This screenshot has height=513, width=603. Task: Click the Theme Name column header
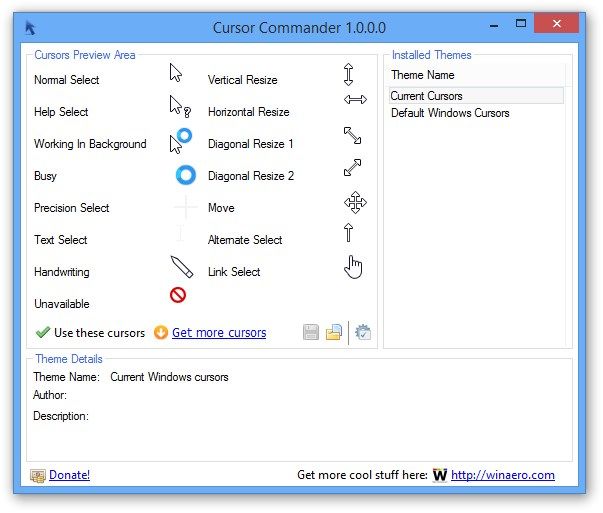click(x=477, y=75)
